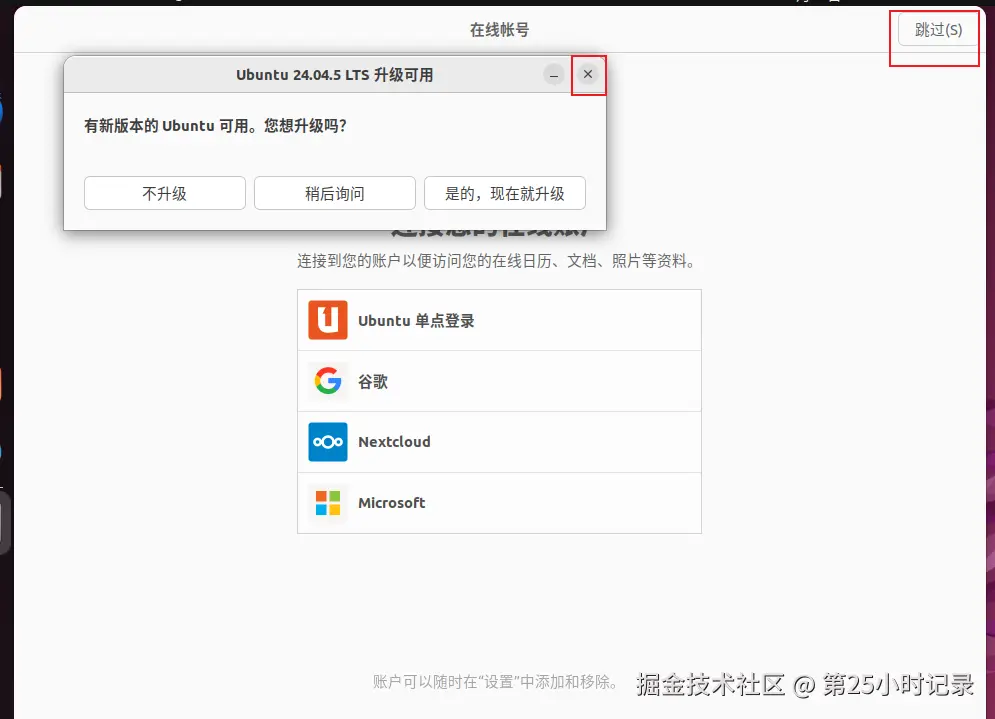Click the '在线帐号' window title
Viewport: 995px width, 719px height.
[x=499, y=30]
